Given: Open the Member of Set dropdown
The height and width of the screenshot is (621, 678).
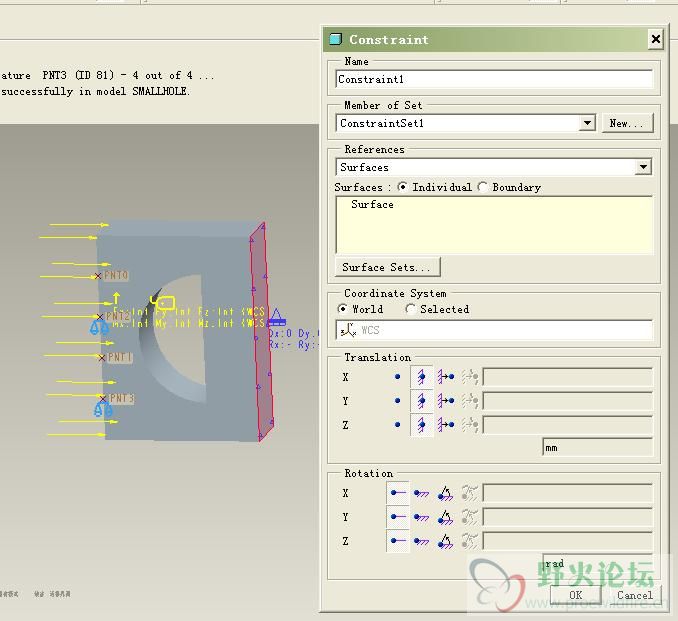Looking at the screenshot, I should tap(587, 123).
